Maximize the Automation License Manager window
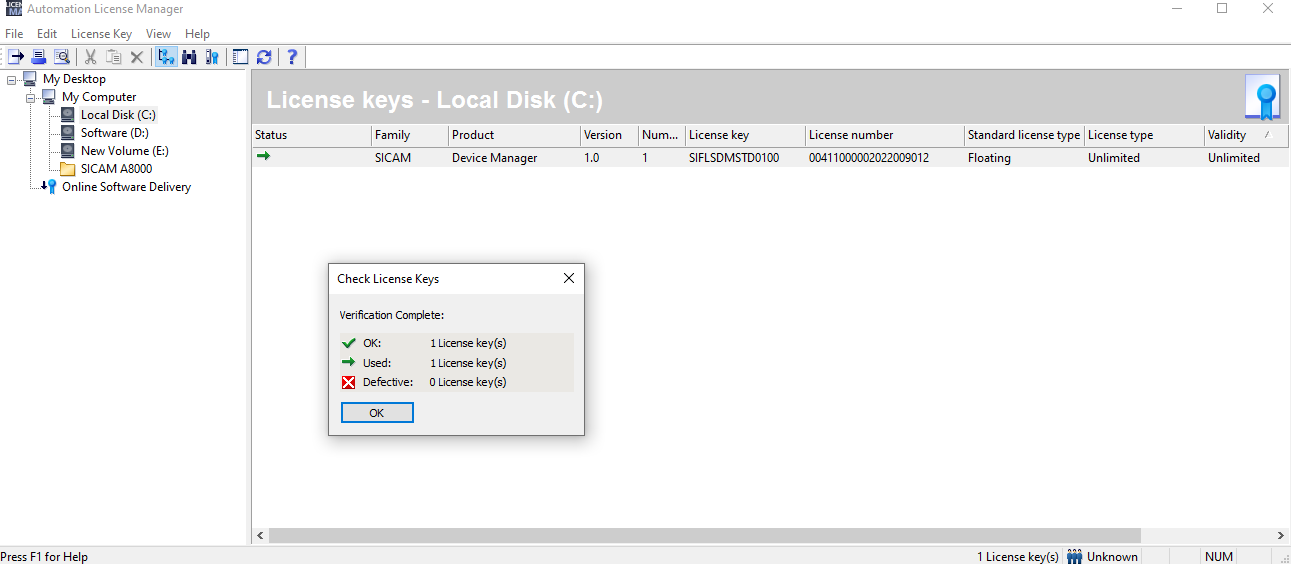Viewport: 1291px width, 564px height. 1222,9
